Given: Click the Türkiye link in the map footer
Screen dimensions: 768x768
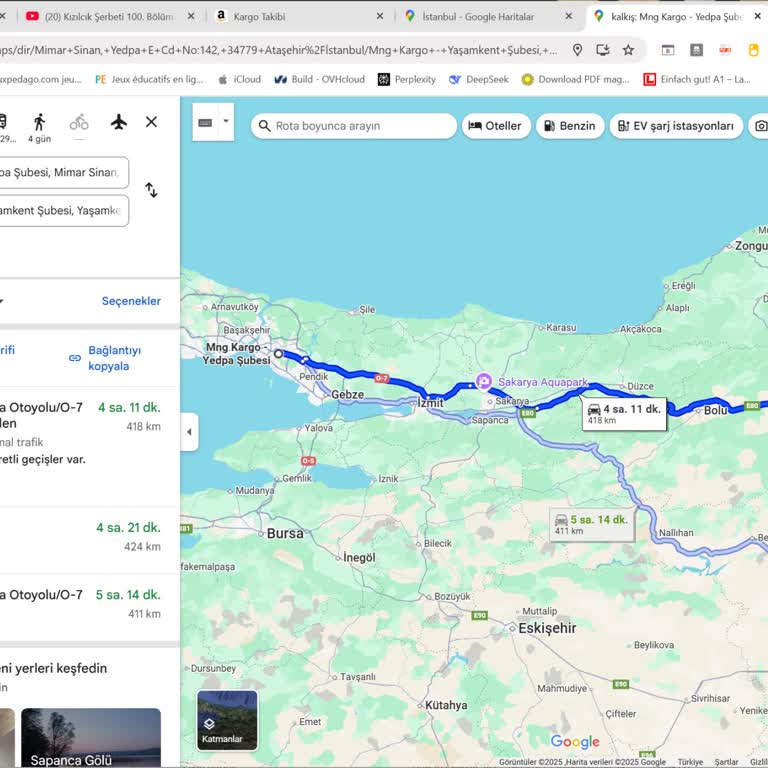Looking at the screenshot, I should point(690,762).
